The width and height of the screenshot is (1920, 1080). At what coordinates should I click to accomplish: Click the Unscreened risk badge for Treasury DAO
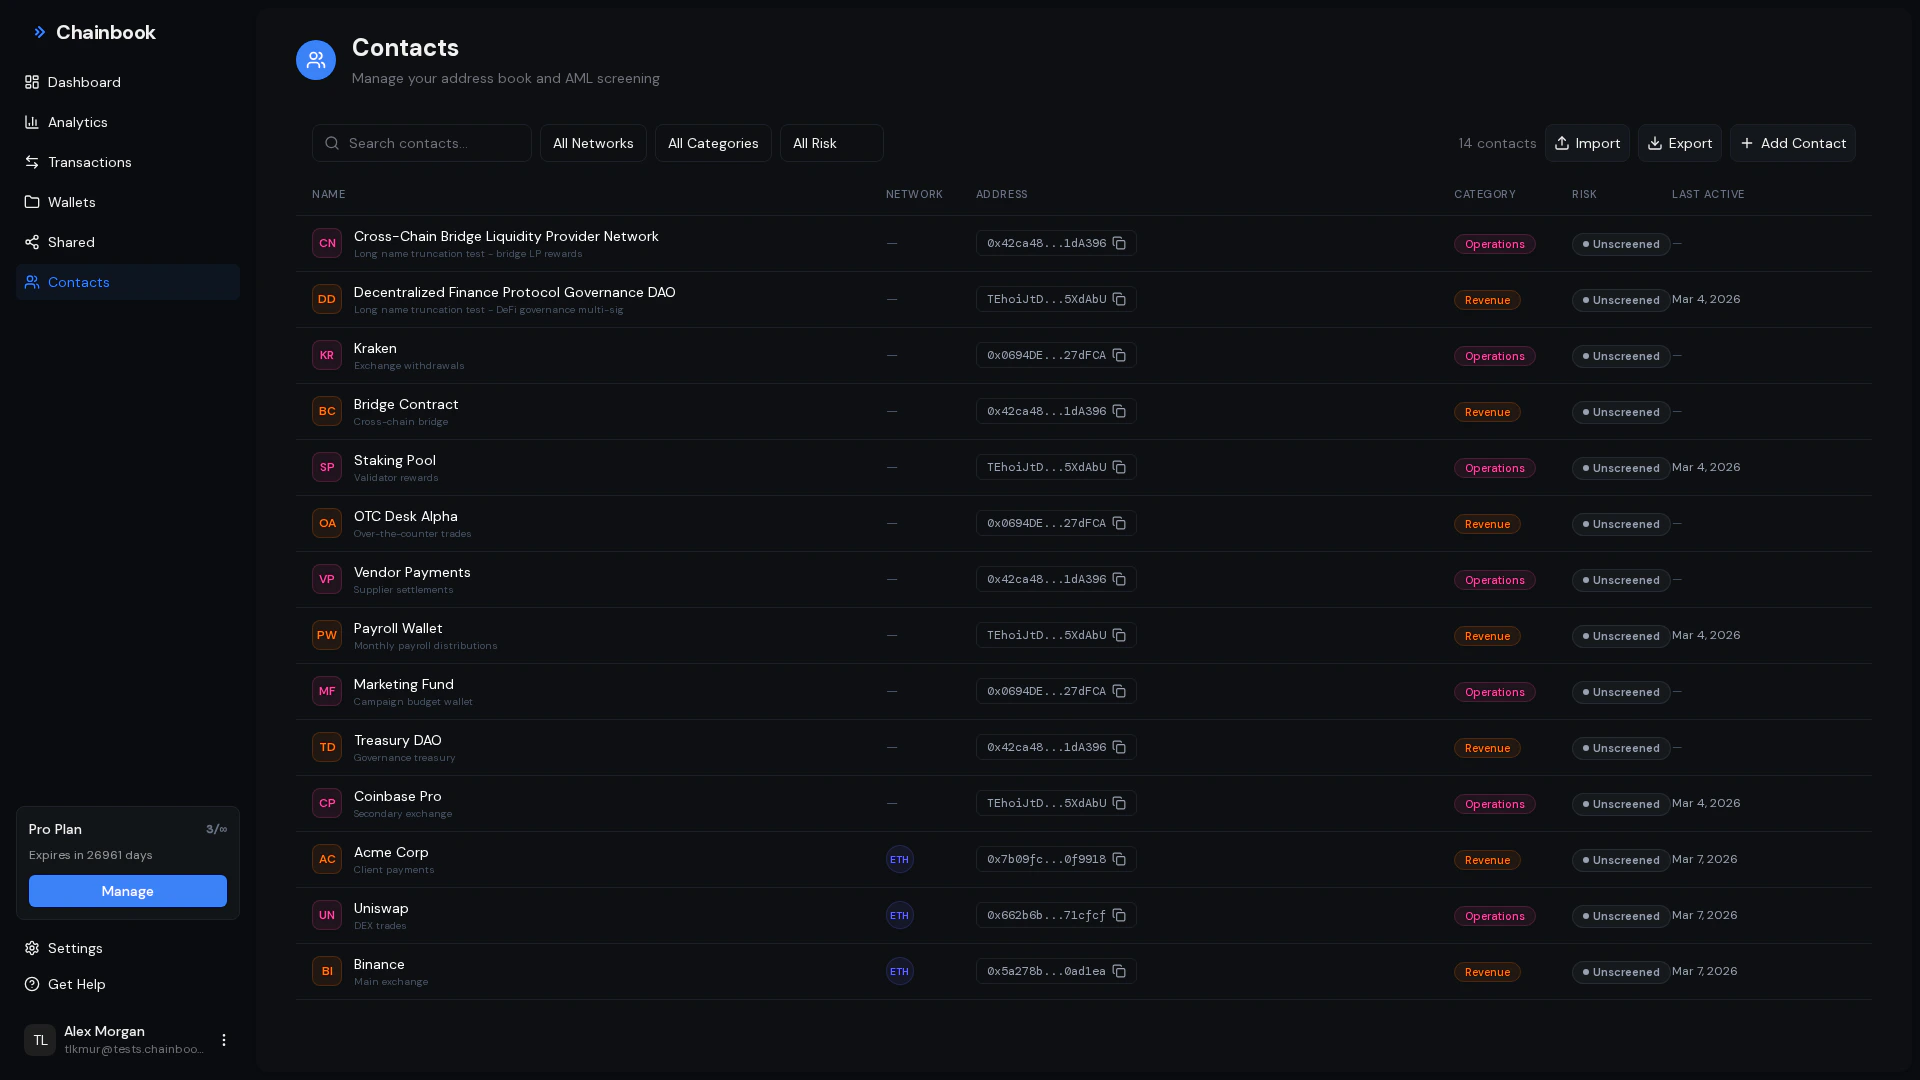pyautogui.click(x=1620, y=748)
